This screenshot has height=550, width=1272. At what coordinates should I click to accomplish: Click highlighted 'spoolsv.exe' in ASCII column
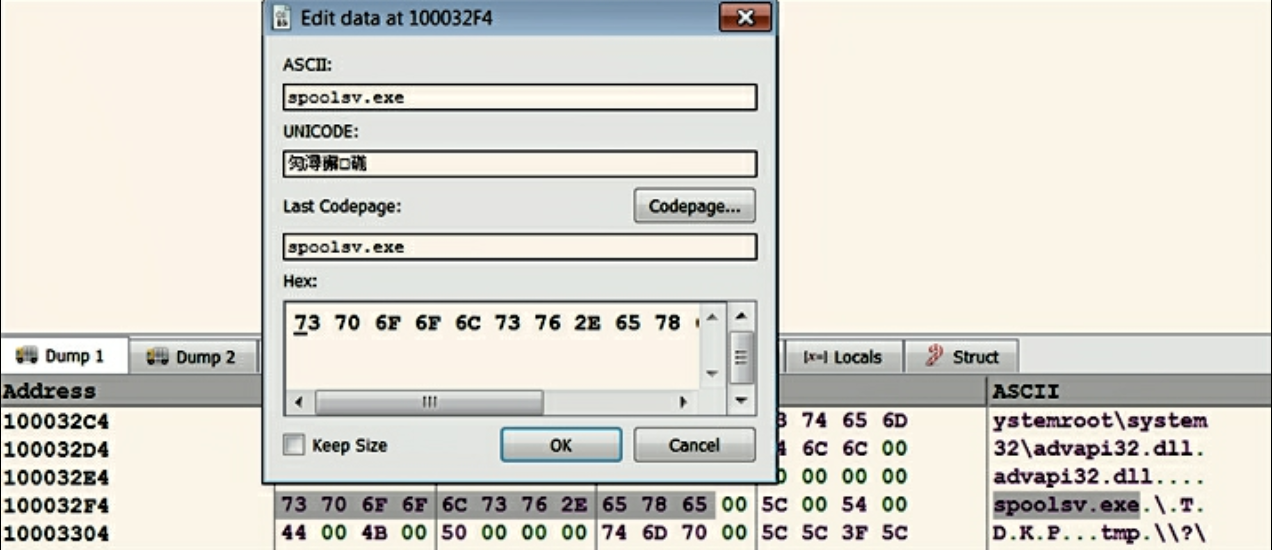tap(1066, 504)
